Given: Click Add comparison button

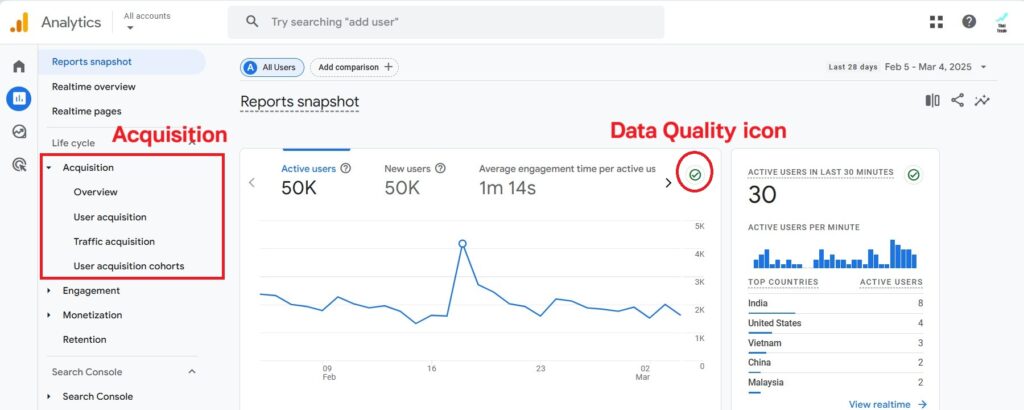Looking at the screenshot, I should [x=355, y=67].
